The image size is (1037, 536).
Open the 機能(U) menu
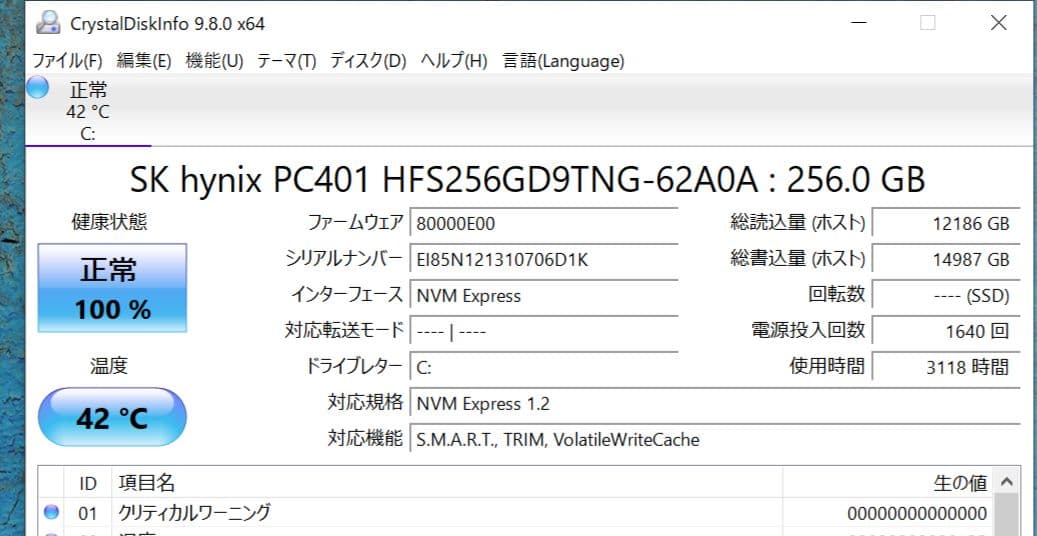tap(214, 61)
